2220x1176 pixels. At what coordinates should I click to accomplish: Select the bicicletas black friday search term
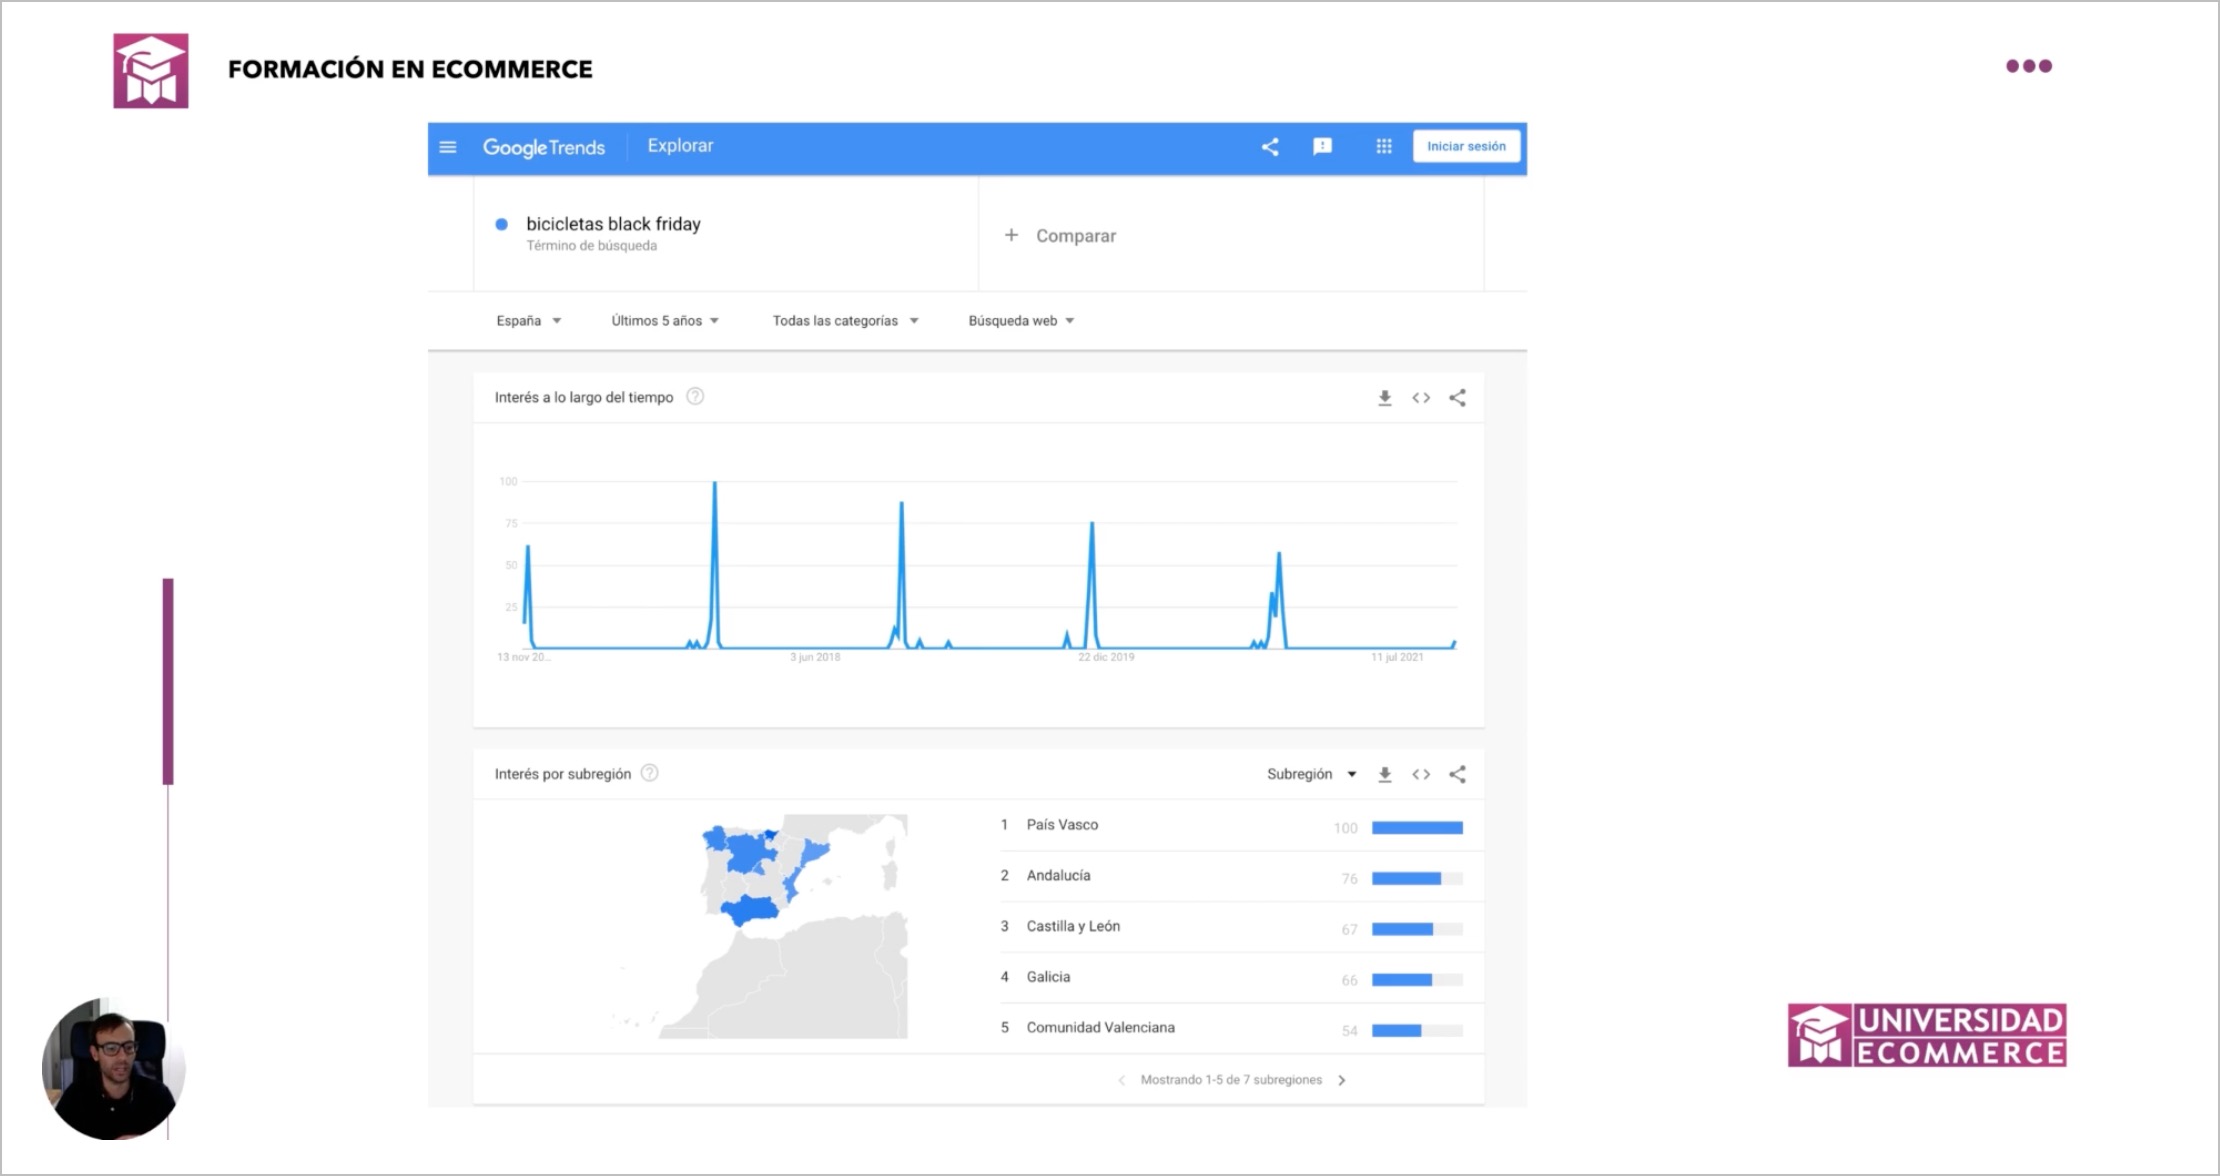[x=613, y=224]
